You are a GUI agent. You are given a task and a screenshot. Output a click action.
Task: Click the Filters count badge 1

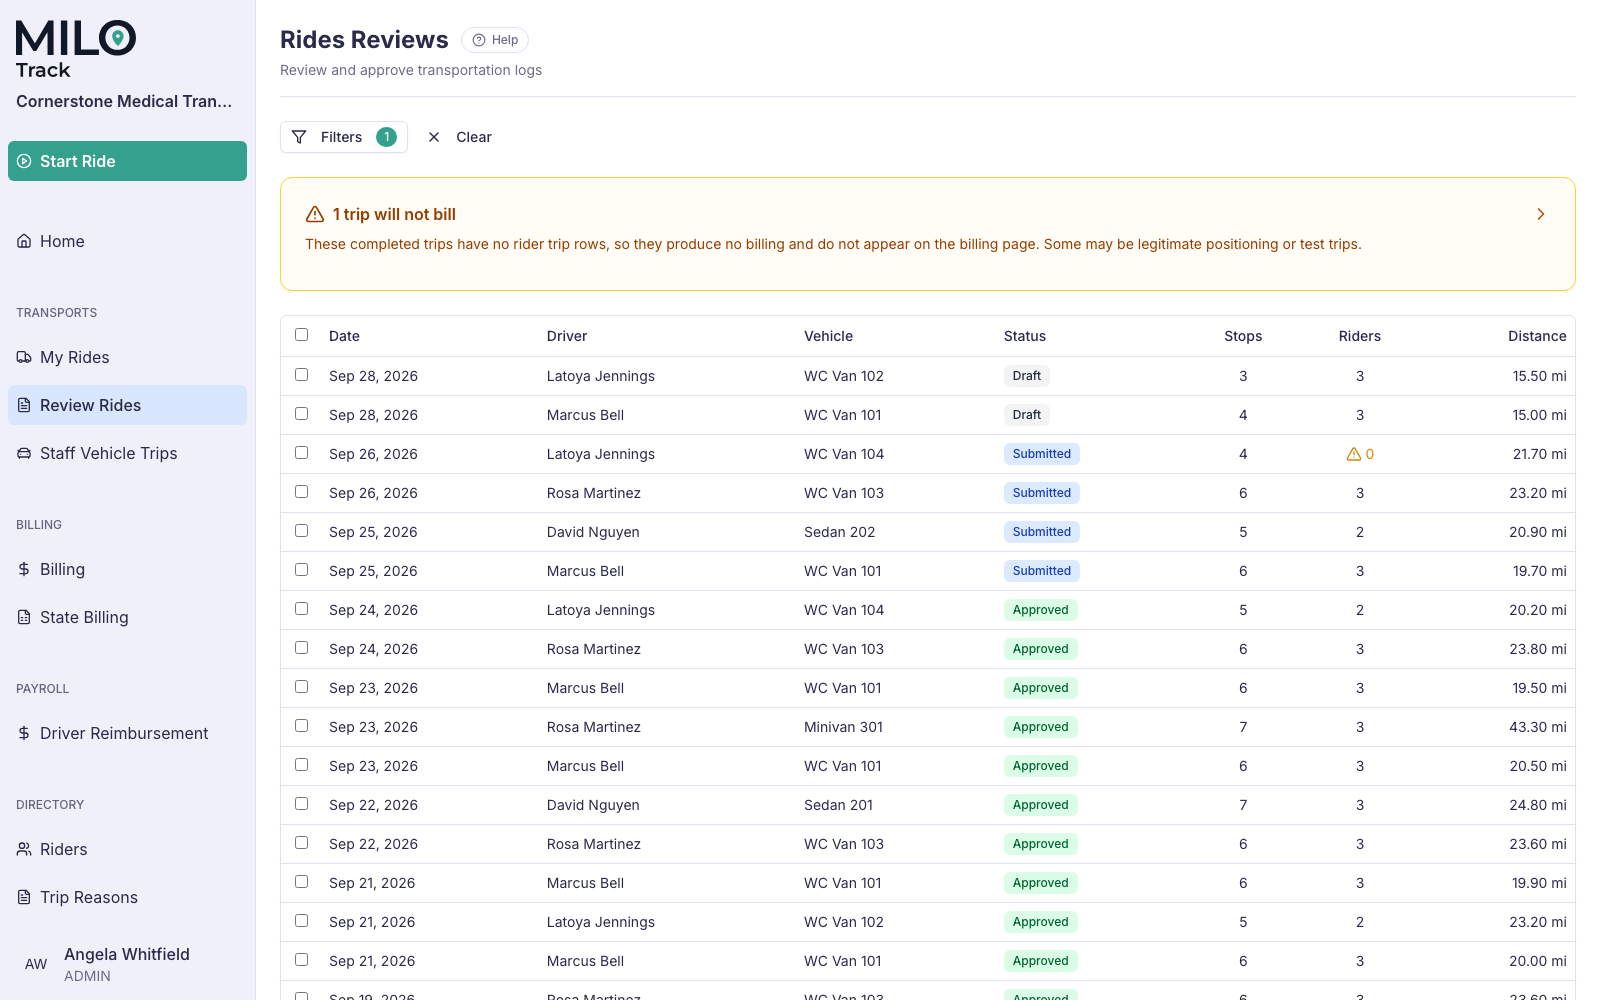click(386, 137)
